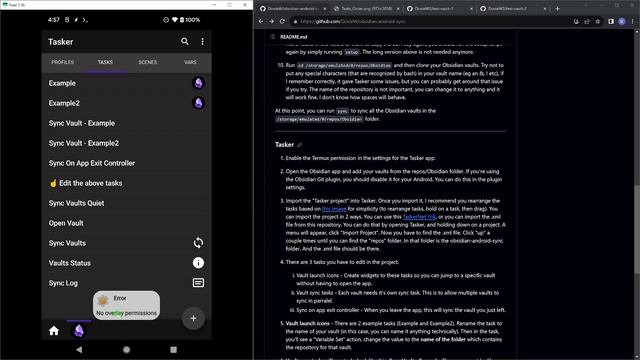The image size is (640, 360).
Task: Open README.md outline list icon
Action: (x=273, y=37)
